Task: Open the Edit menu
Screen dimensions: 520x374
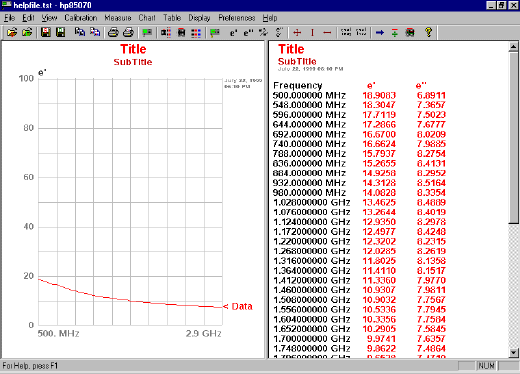Action: tap(28, 18)
